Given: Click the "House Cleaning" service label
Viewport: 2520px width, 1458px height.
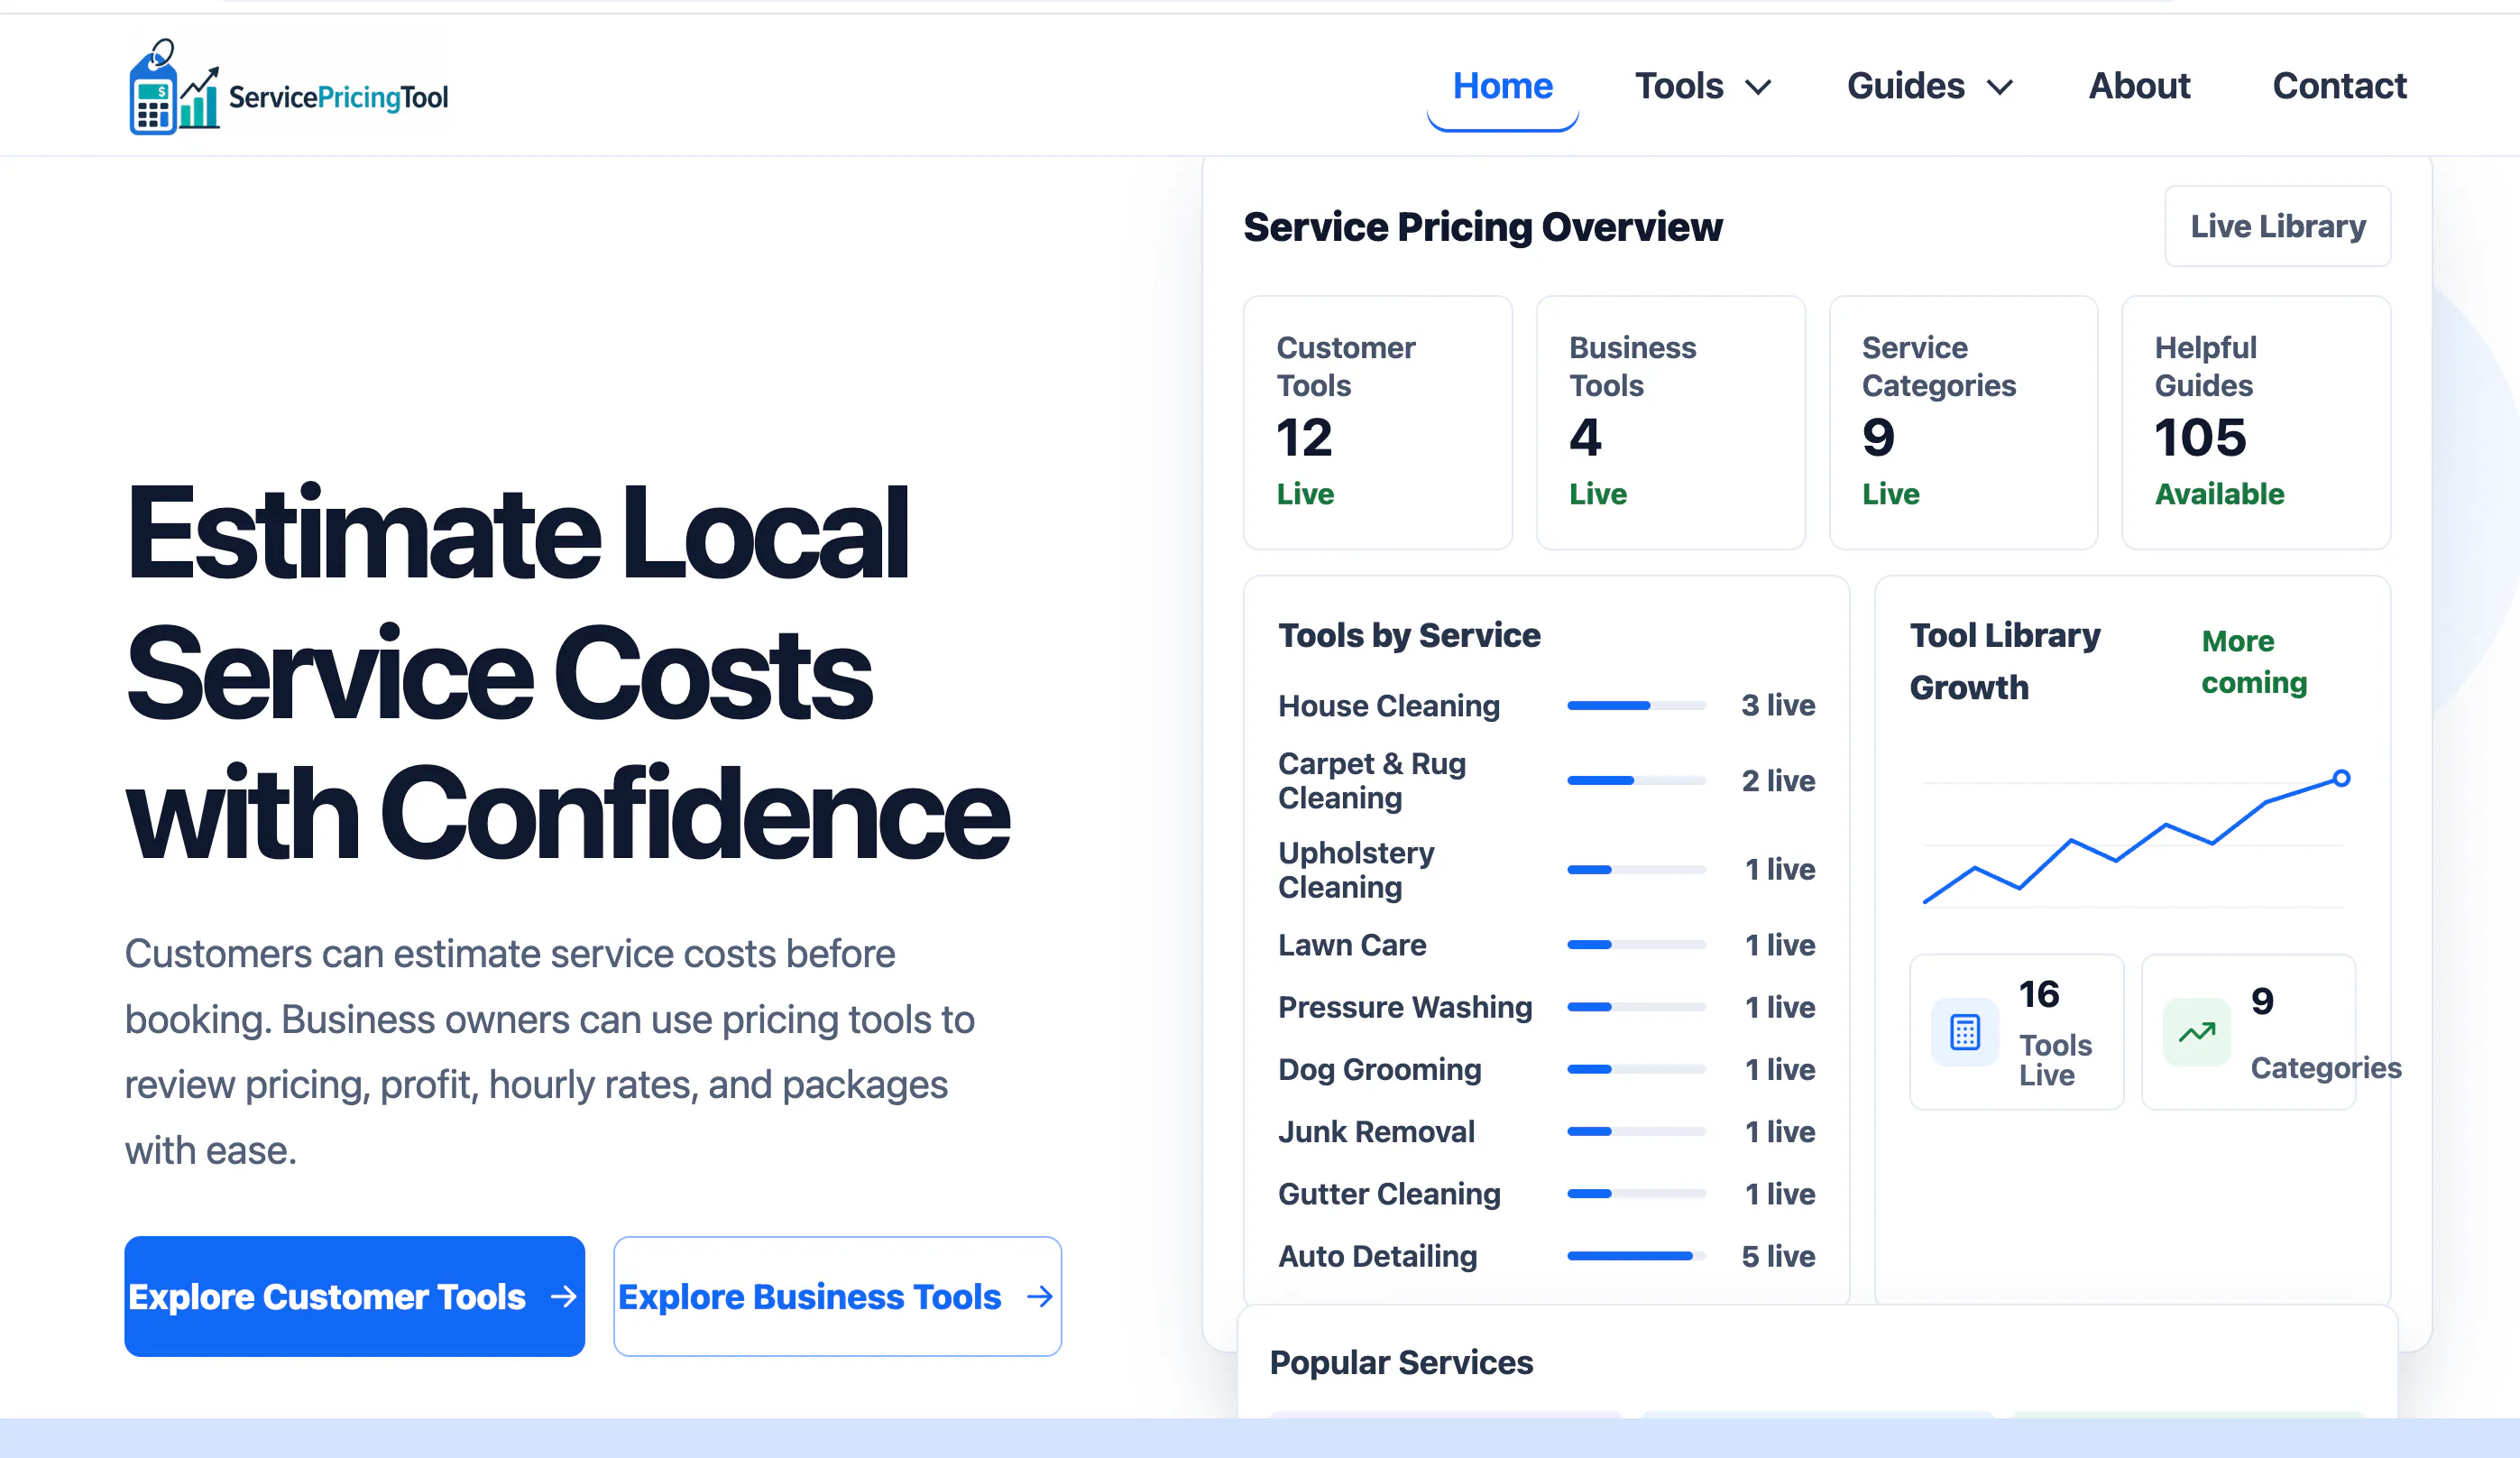Looking at the screenshot, I should point(1389,706).
